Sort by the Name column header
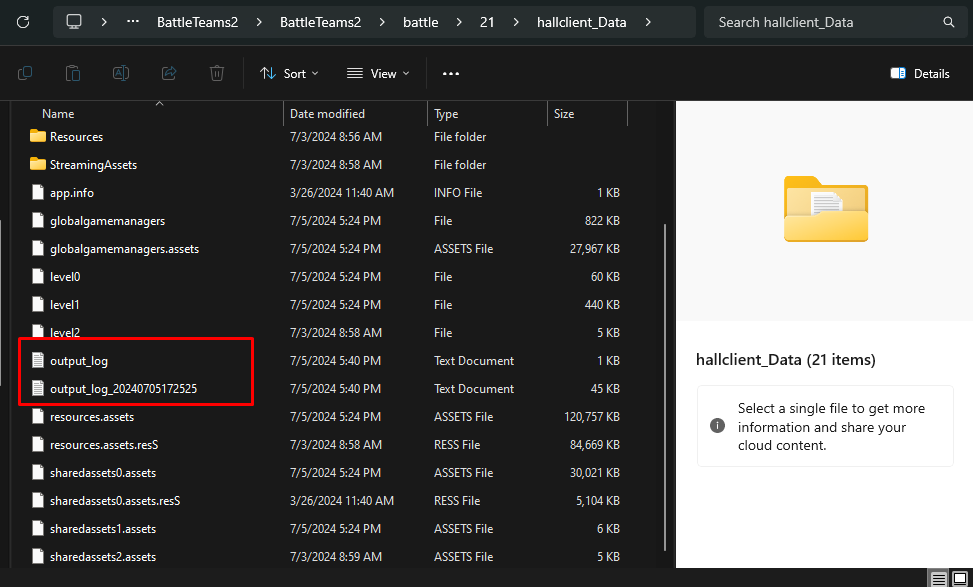 58,114
